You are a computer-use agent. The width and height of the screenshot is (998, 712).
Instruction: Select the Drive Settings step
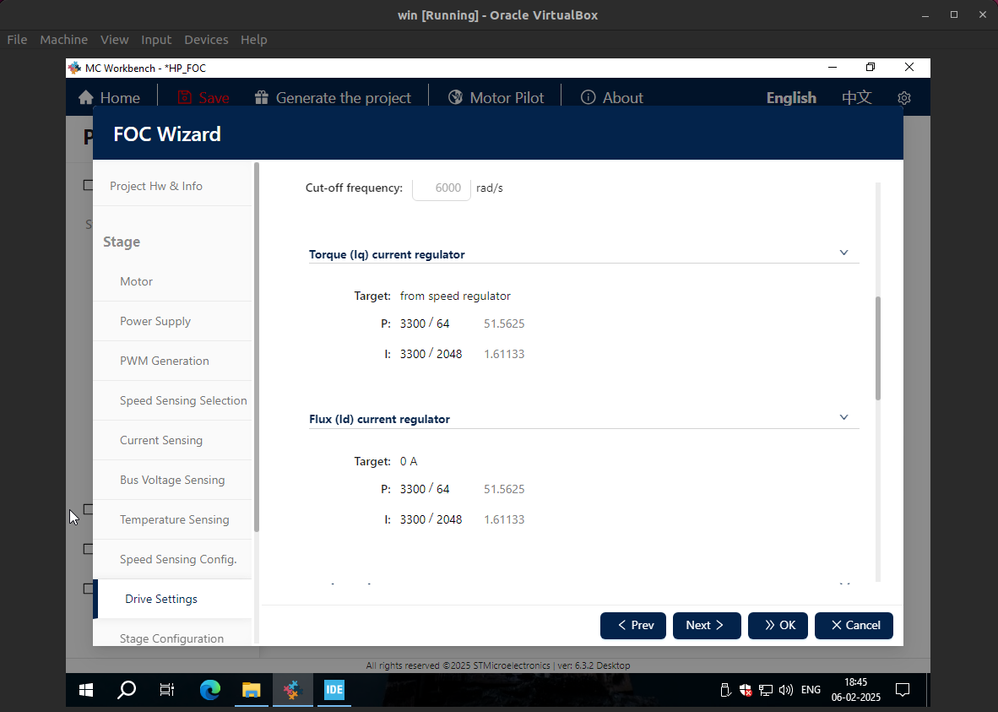172,599
